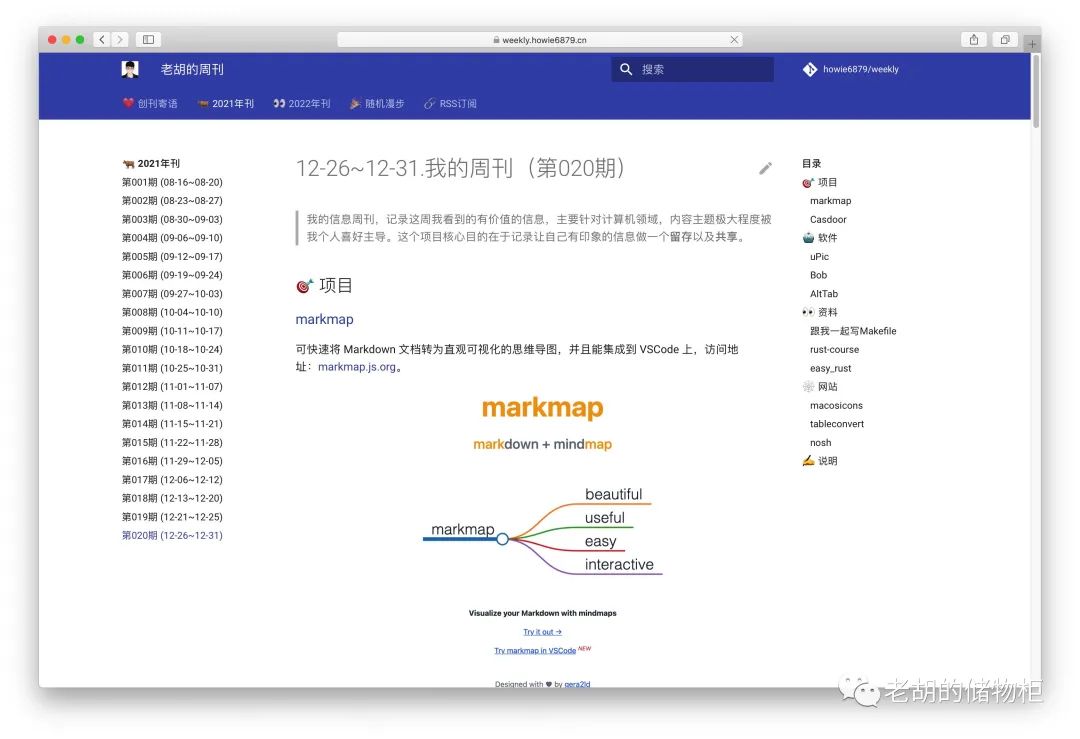Image resolution: width=1080 pixels, height=739 pixels.
Task: Open the Safari tab overview icon
Action: (x=1005, y=39)
